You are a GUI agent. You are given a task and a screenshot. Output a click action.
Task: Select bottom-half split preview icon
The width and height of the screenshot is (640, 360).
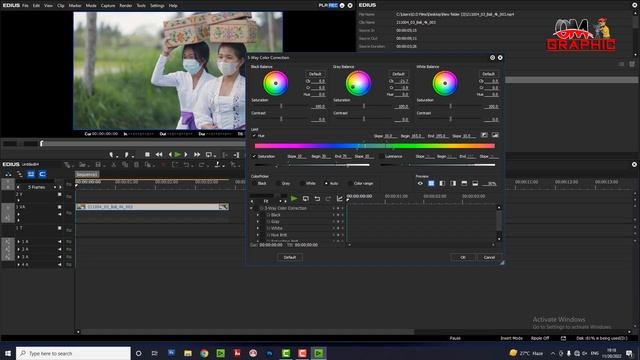click(475, 183)
